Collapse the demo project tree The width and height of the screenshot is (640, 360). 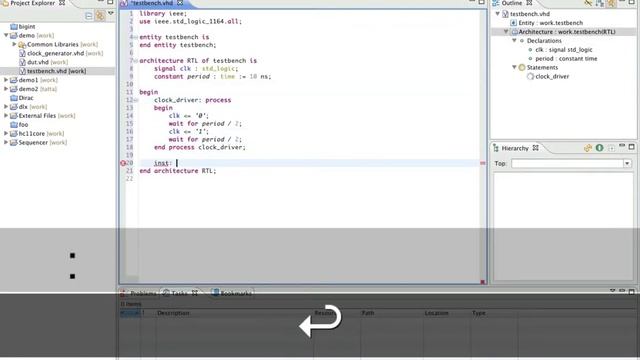coord(6,36)
